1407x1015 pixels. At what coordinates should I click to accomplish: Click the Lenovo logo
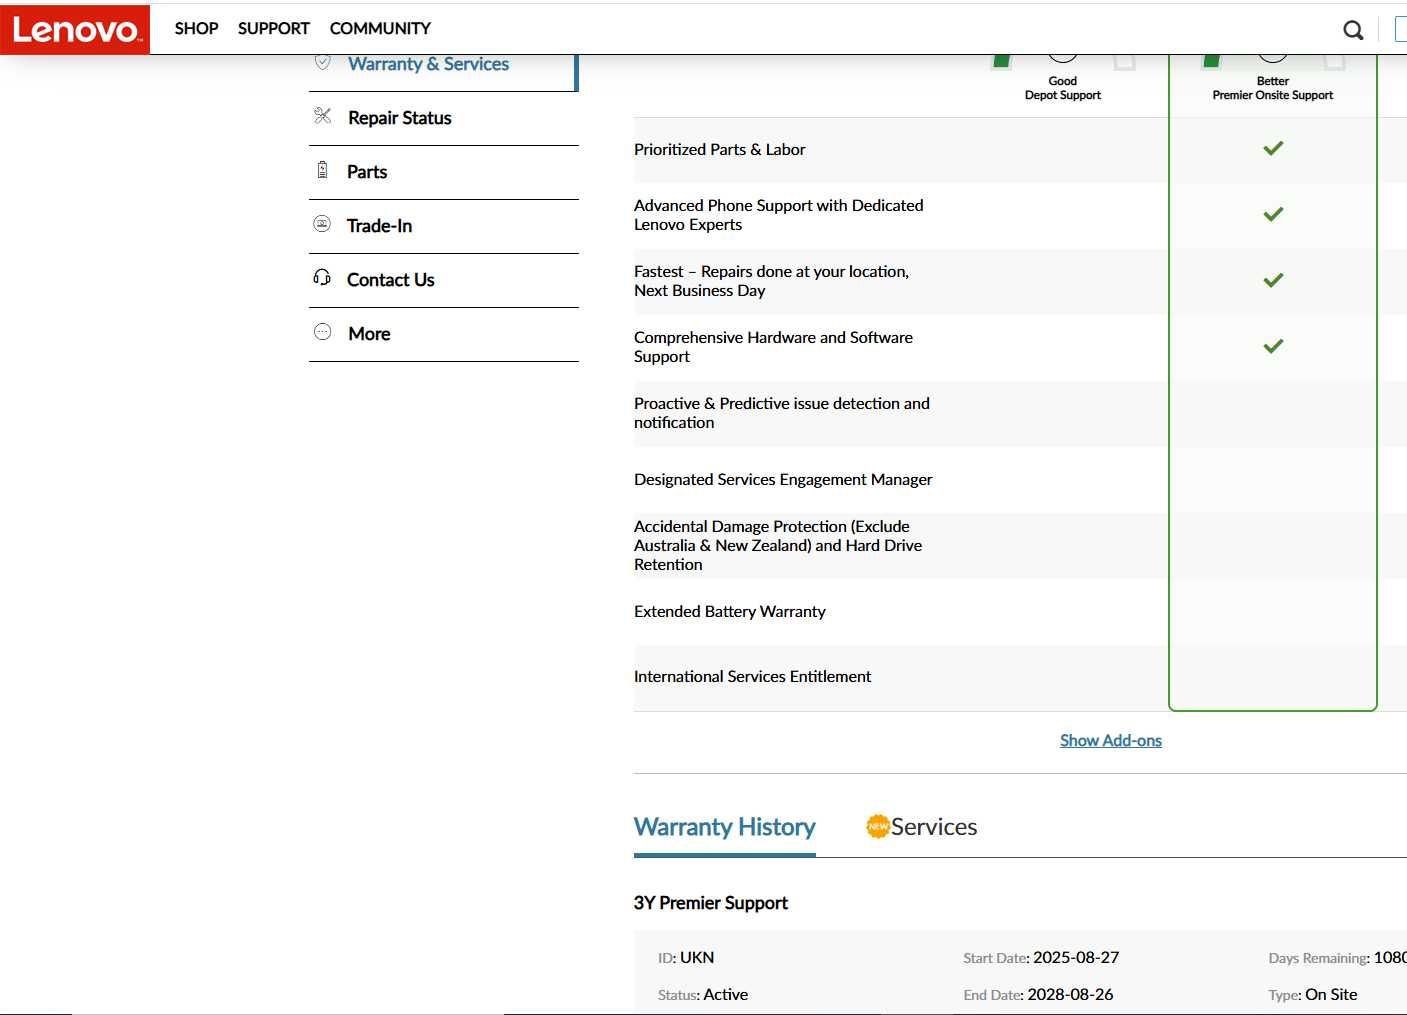point(75,29)
